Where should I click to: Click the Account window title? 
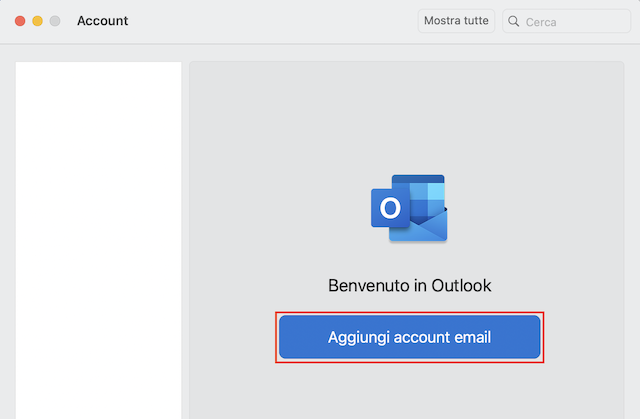[102, 21]
